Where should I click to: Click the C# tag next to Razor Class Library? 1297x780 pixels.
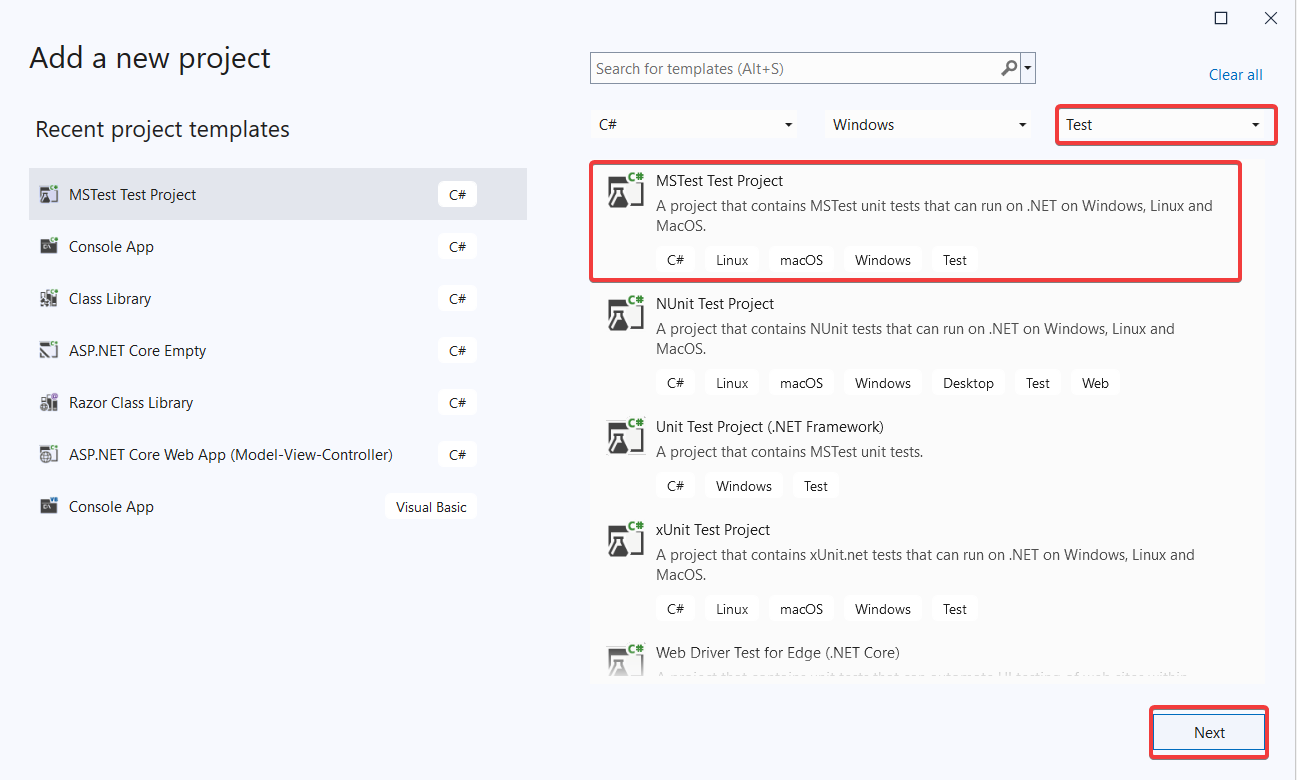pos(457,403)
